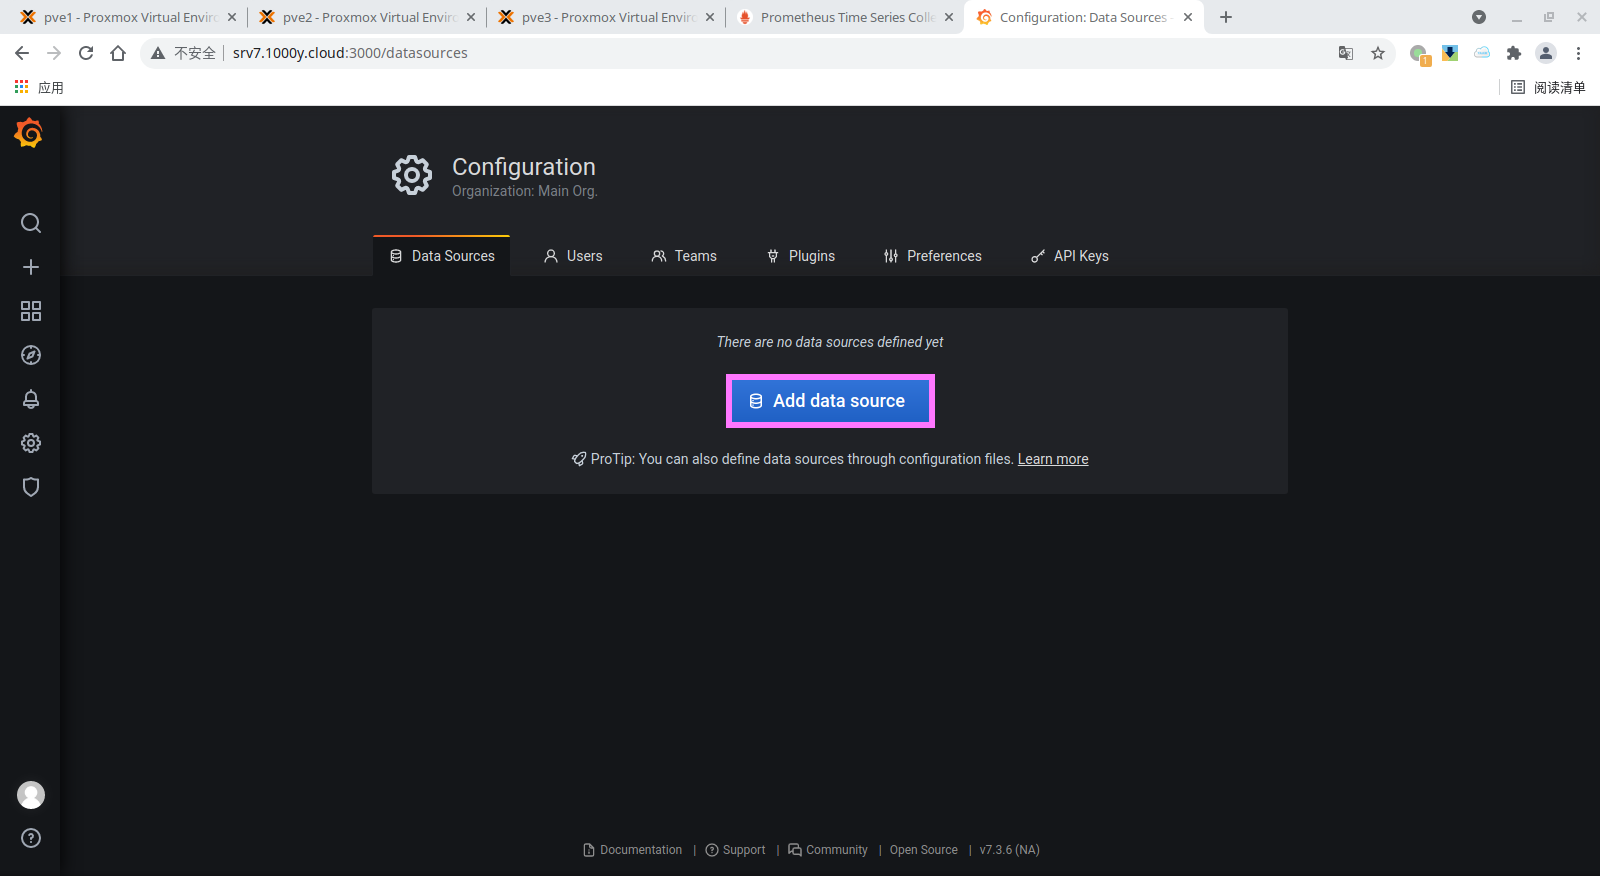Open the Help question mark icon

pyautogui.click(x=31, y=838)
